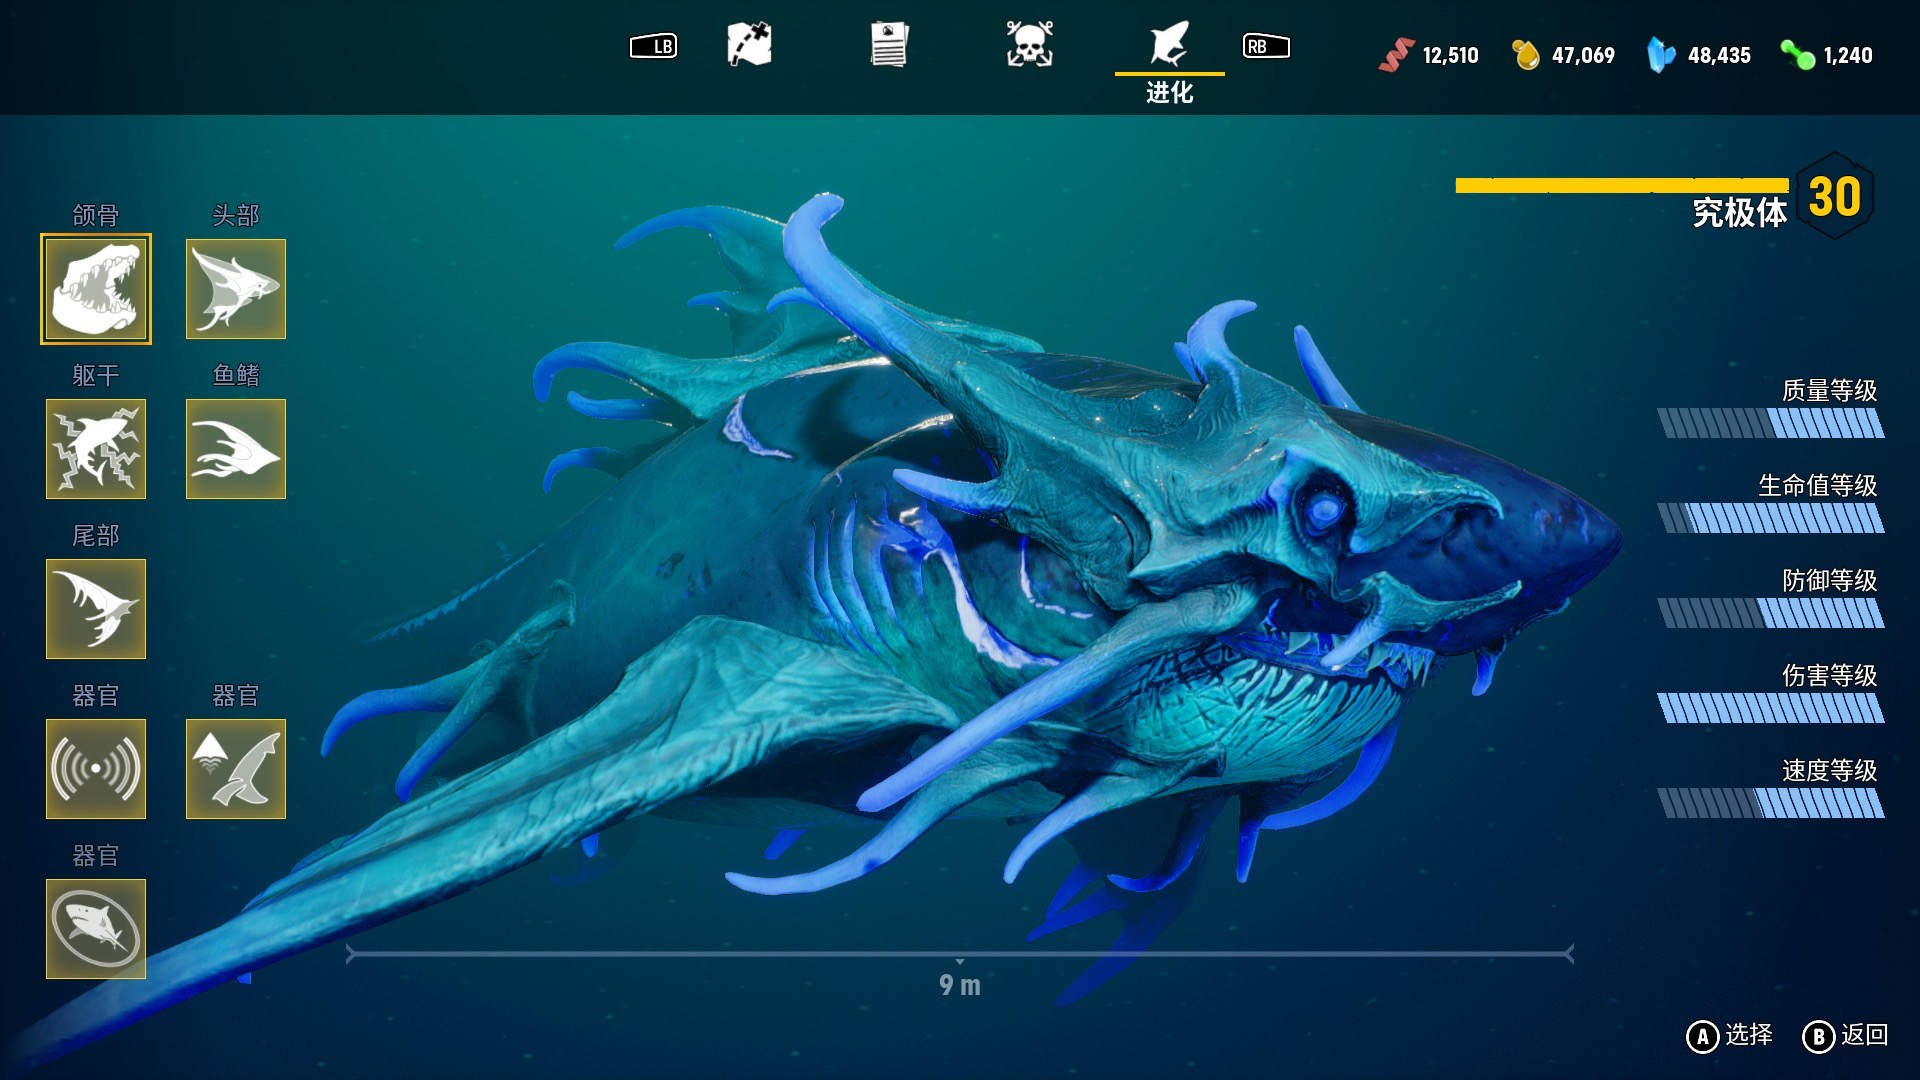Screen dimensions: 1920x1080
Task: Click the blue mineral crystal icon
Action: click(x=1661, y=55)
